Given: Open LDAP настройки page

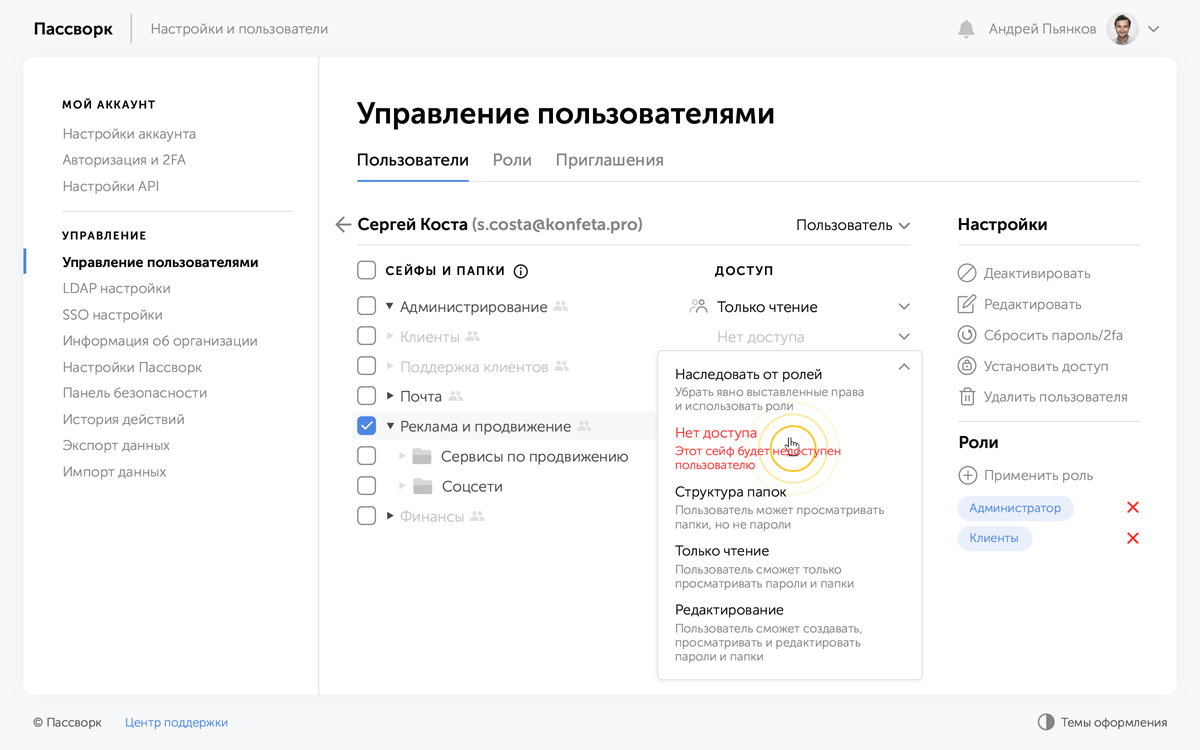Looking at the screenshot, I should pyautogui.click(x=116, y=288).
